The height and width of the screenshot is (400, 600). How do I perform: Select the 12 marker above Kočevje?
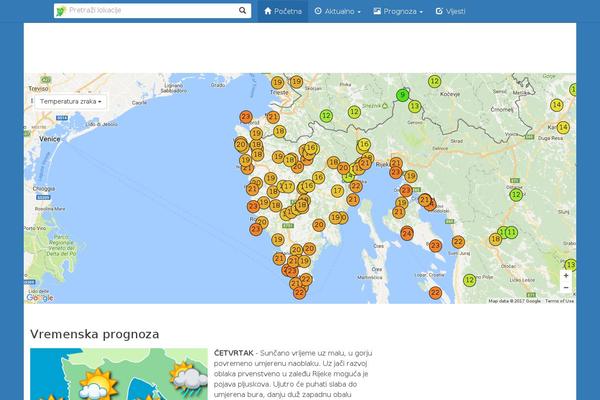[x=434, y=81]
